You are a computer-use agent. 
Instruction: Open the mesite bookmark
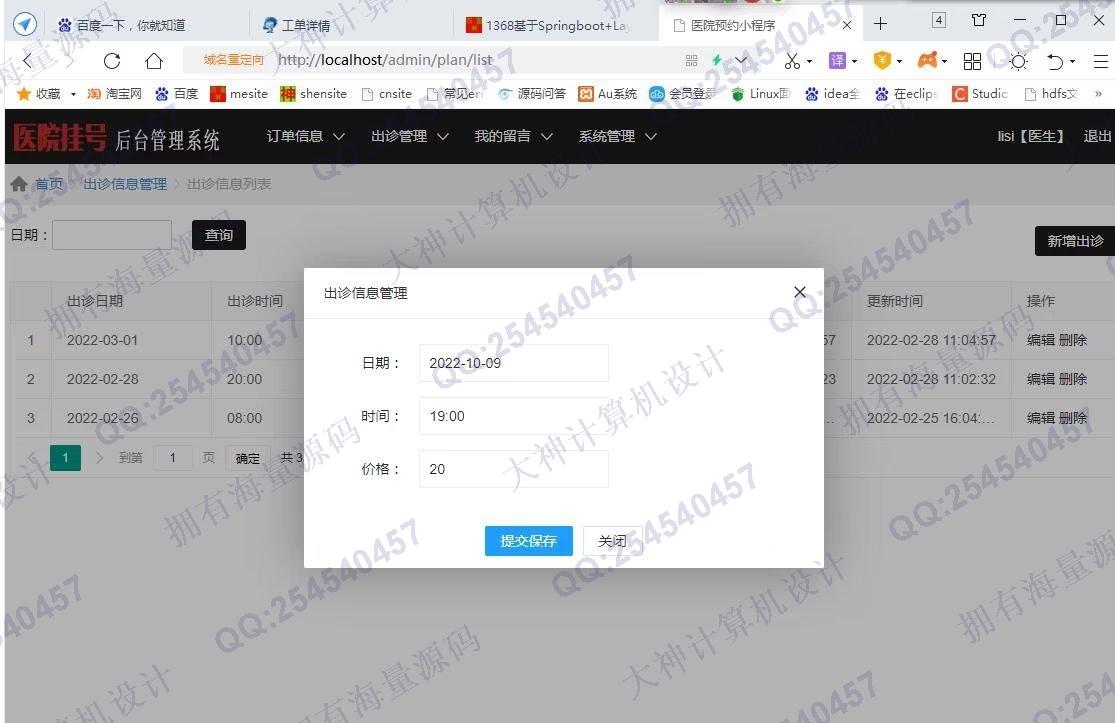pyautogui.click(x=239, y=93)
